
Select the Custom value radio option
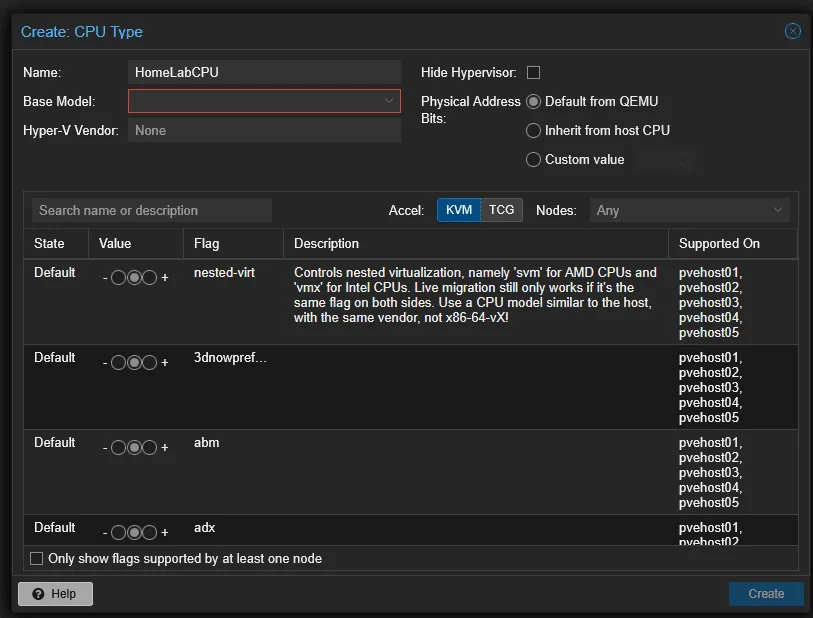[533, 159]
